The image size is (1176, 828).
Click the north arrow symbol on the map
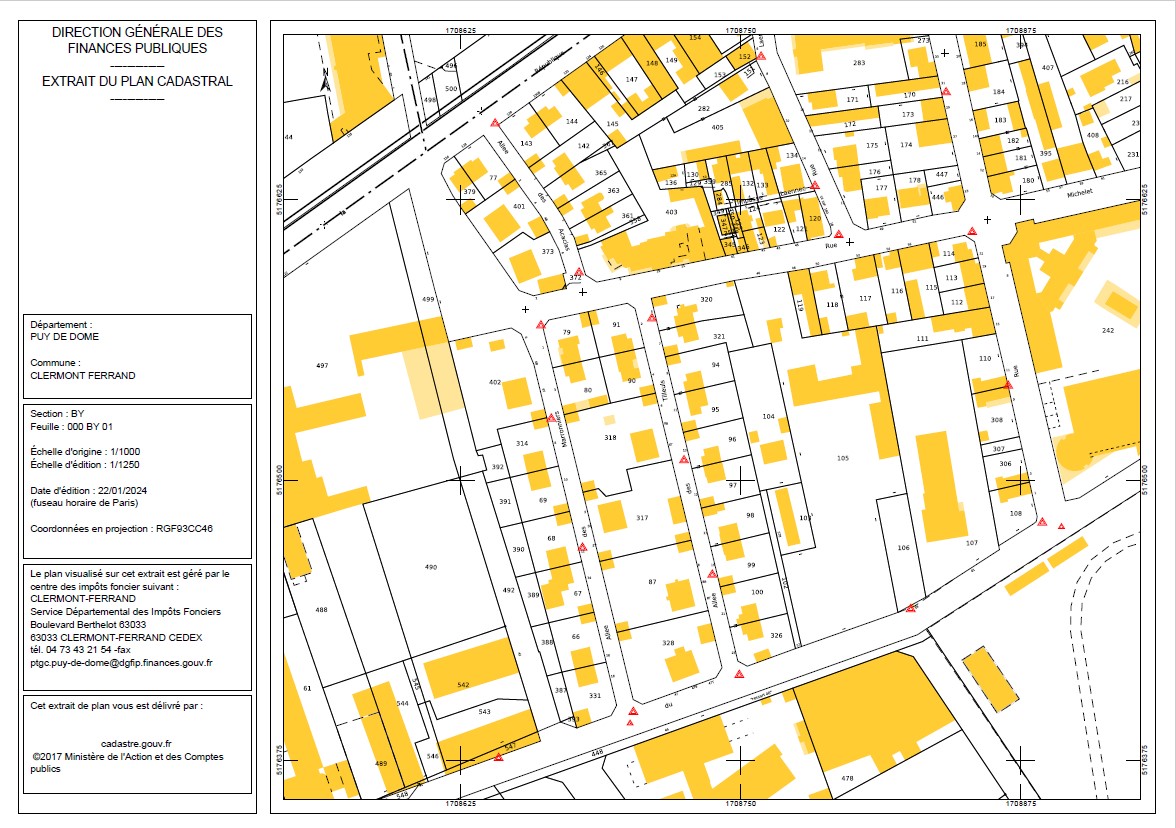(326, 80)
